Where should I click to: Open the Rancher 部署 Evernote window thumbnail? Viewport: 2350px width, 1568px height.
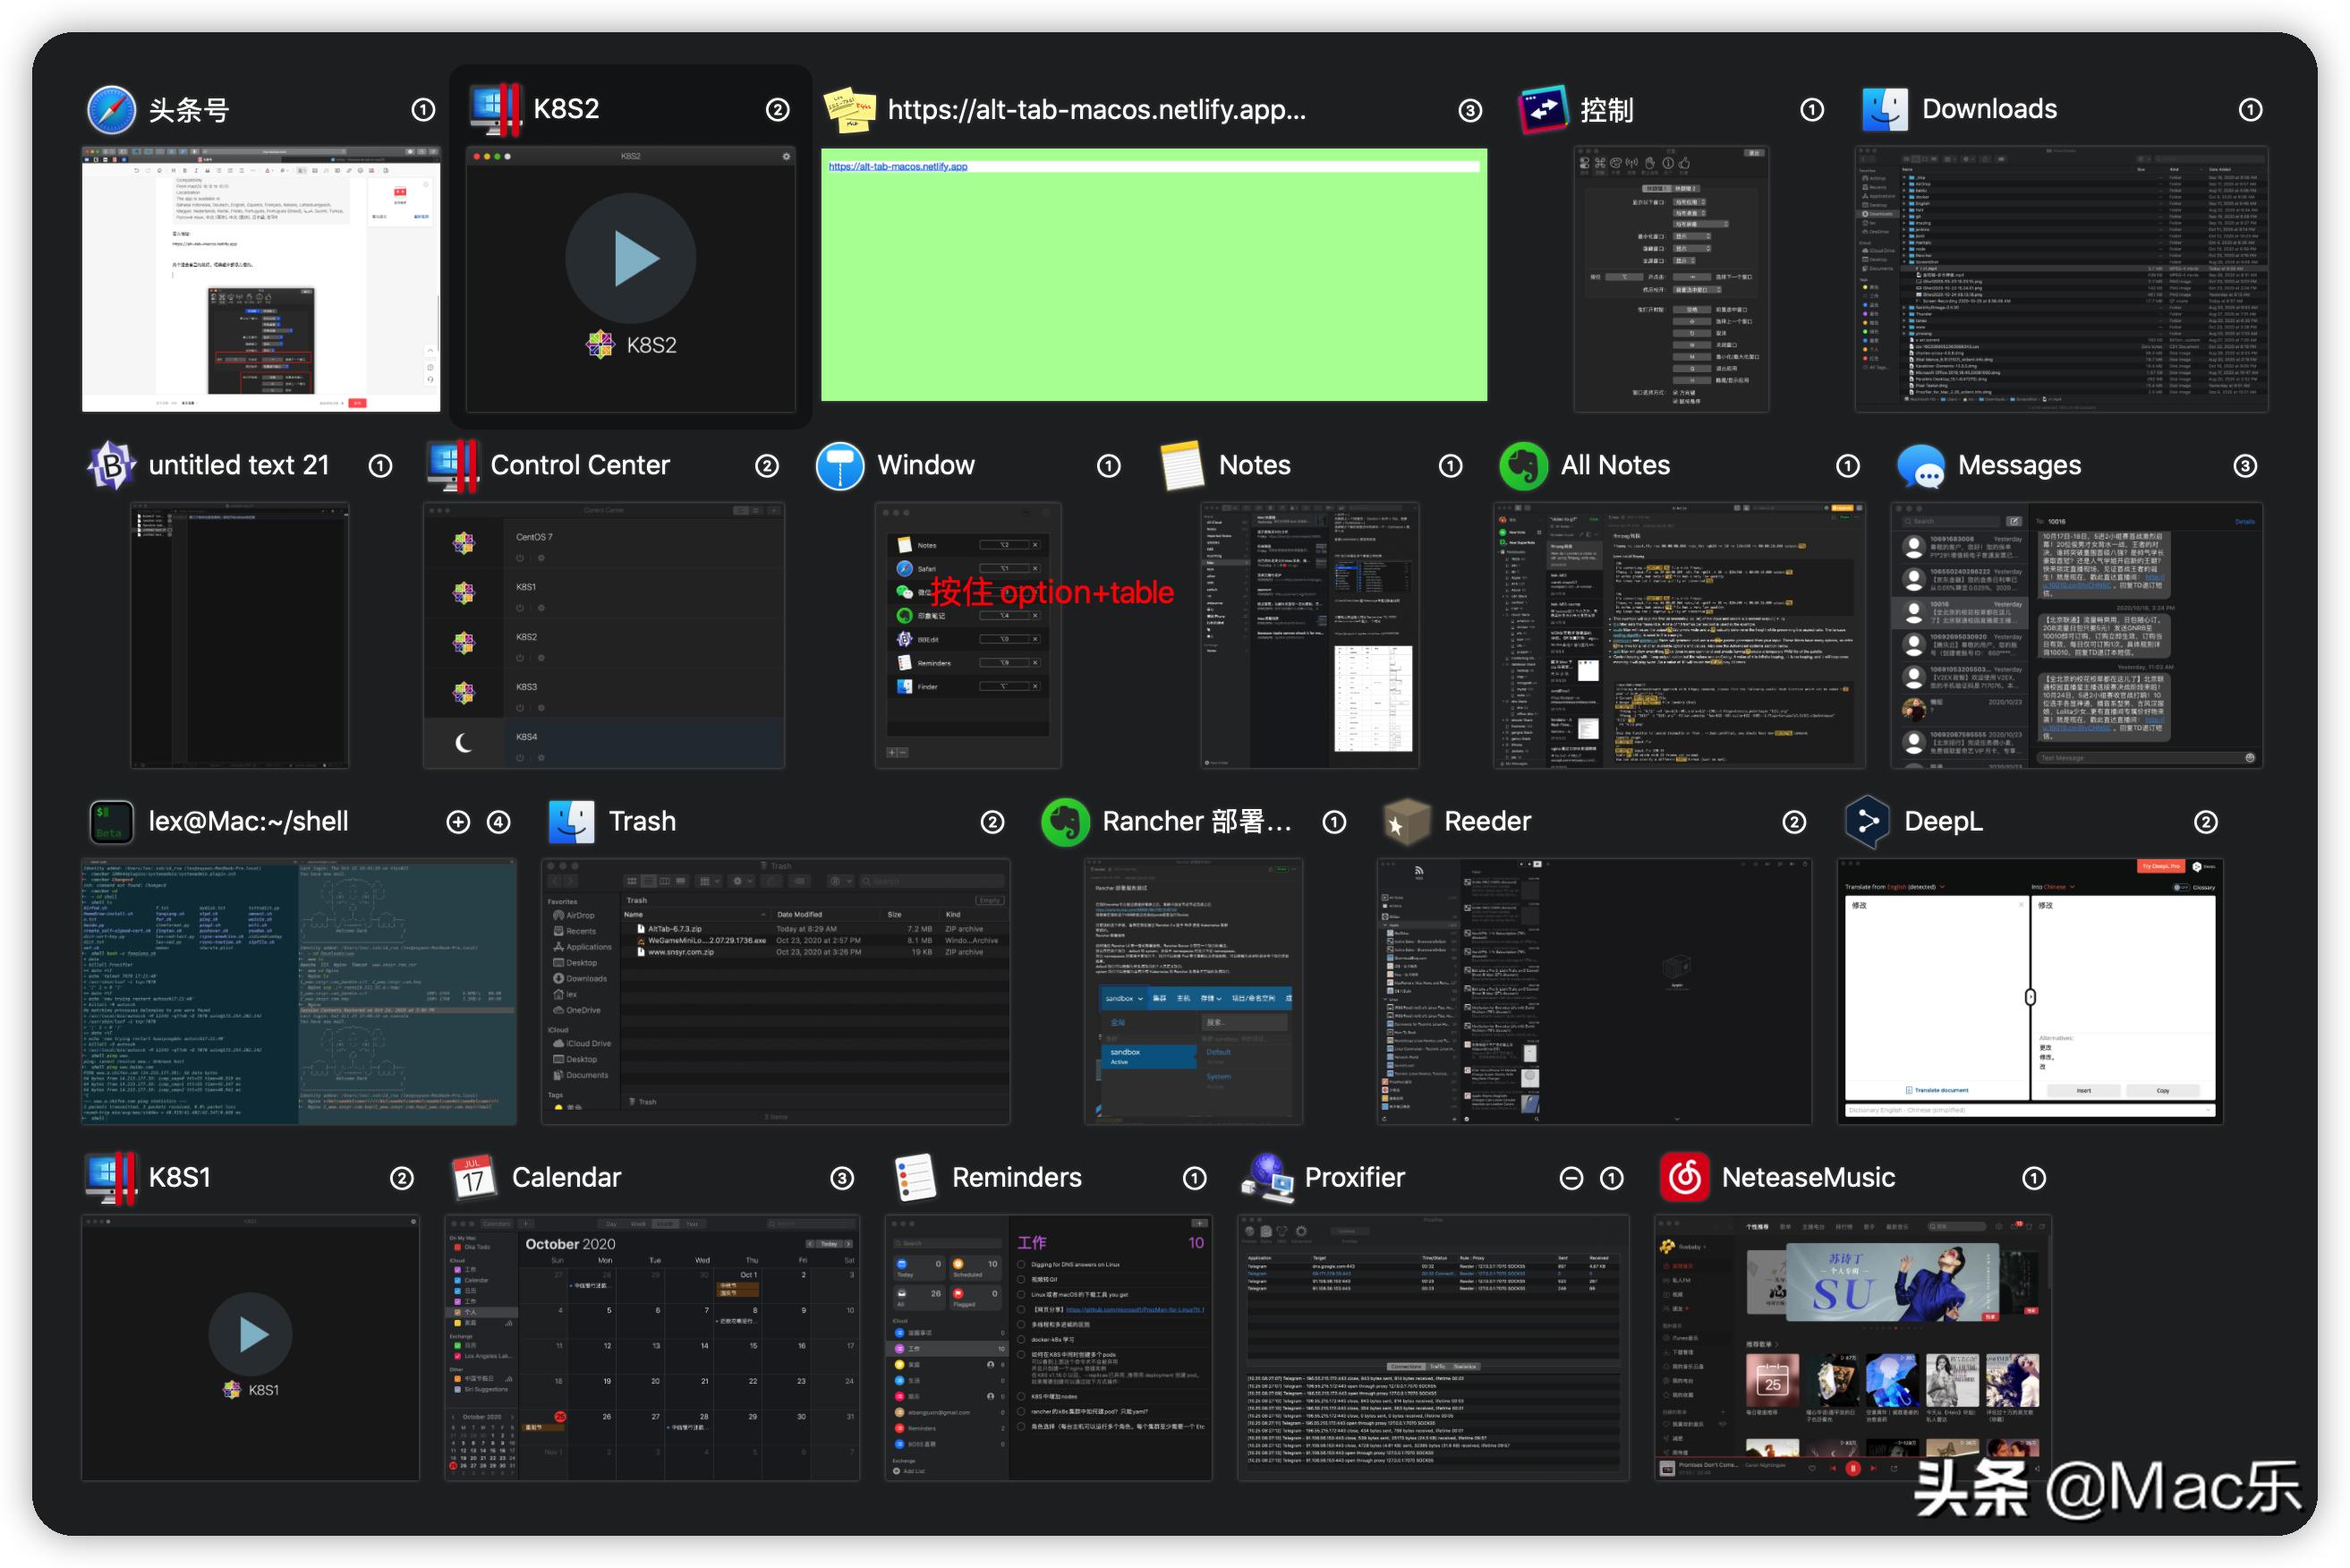click(1192, 990)
